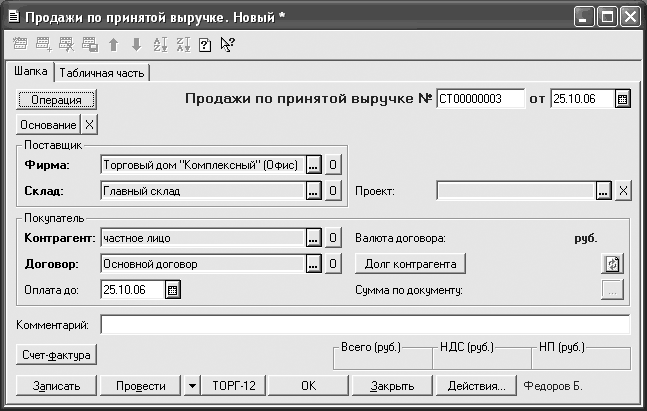Expand the arrow dropdown beside Провести
Viewport: 647px width, 411px height.
tap(191, 385)
